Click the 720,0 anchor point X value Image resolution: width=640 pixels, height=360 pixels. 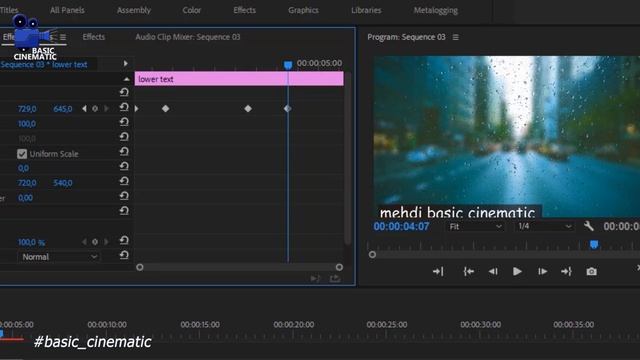tap(27, 183)
